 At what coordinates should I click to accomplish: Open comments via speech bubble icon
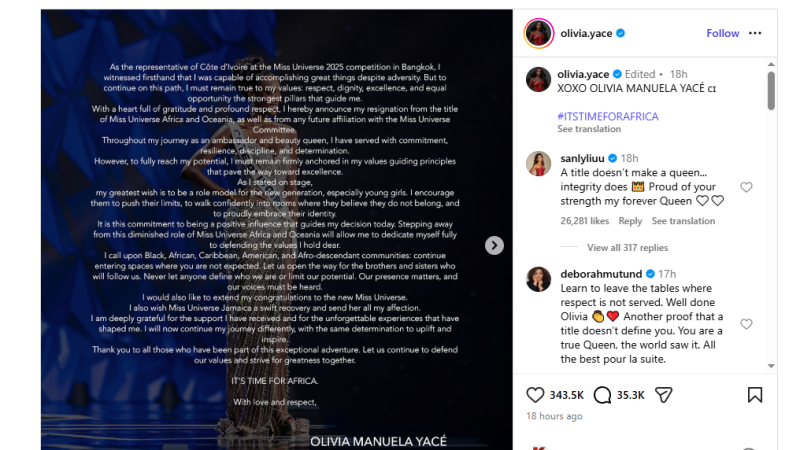click(x=602, y=395)
